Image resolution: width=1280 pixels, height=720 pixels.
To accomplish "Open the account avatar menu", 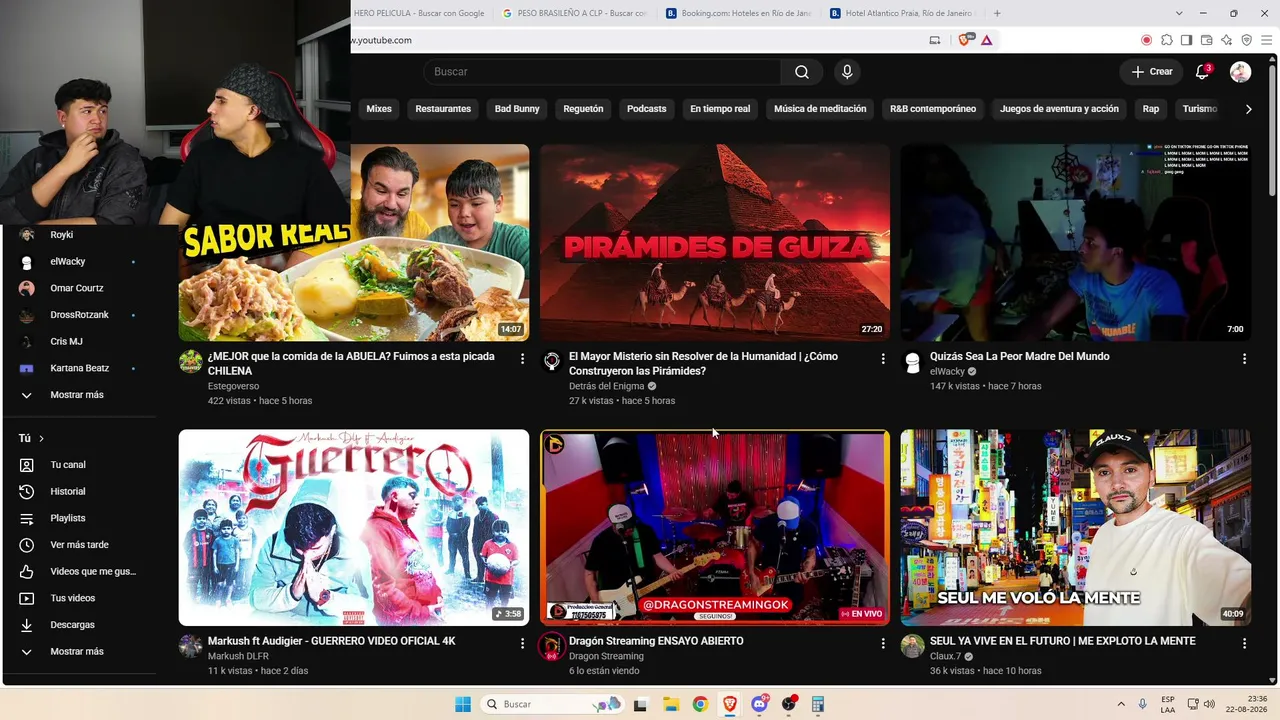I will pos(1240,72).
